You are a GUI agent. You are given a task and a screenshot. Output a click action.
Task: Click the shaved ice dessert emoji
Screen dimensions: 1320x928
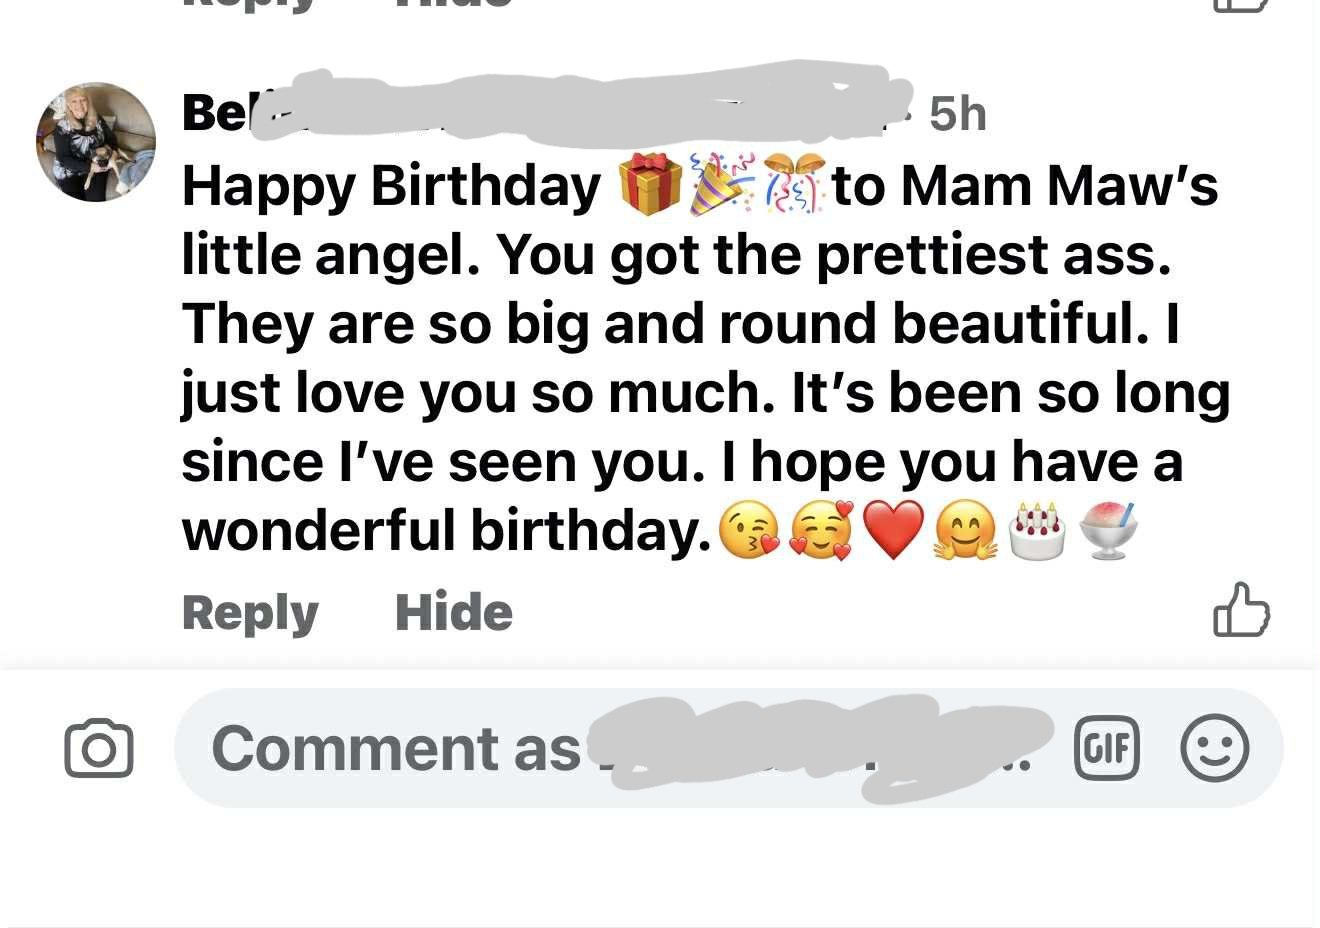[x=1110, y=530]
